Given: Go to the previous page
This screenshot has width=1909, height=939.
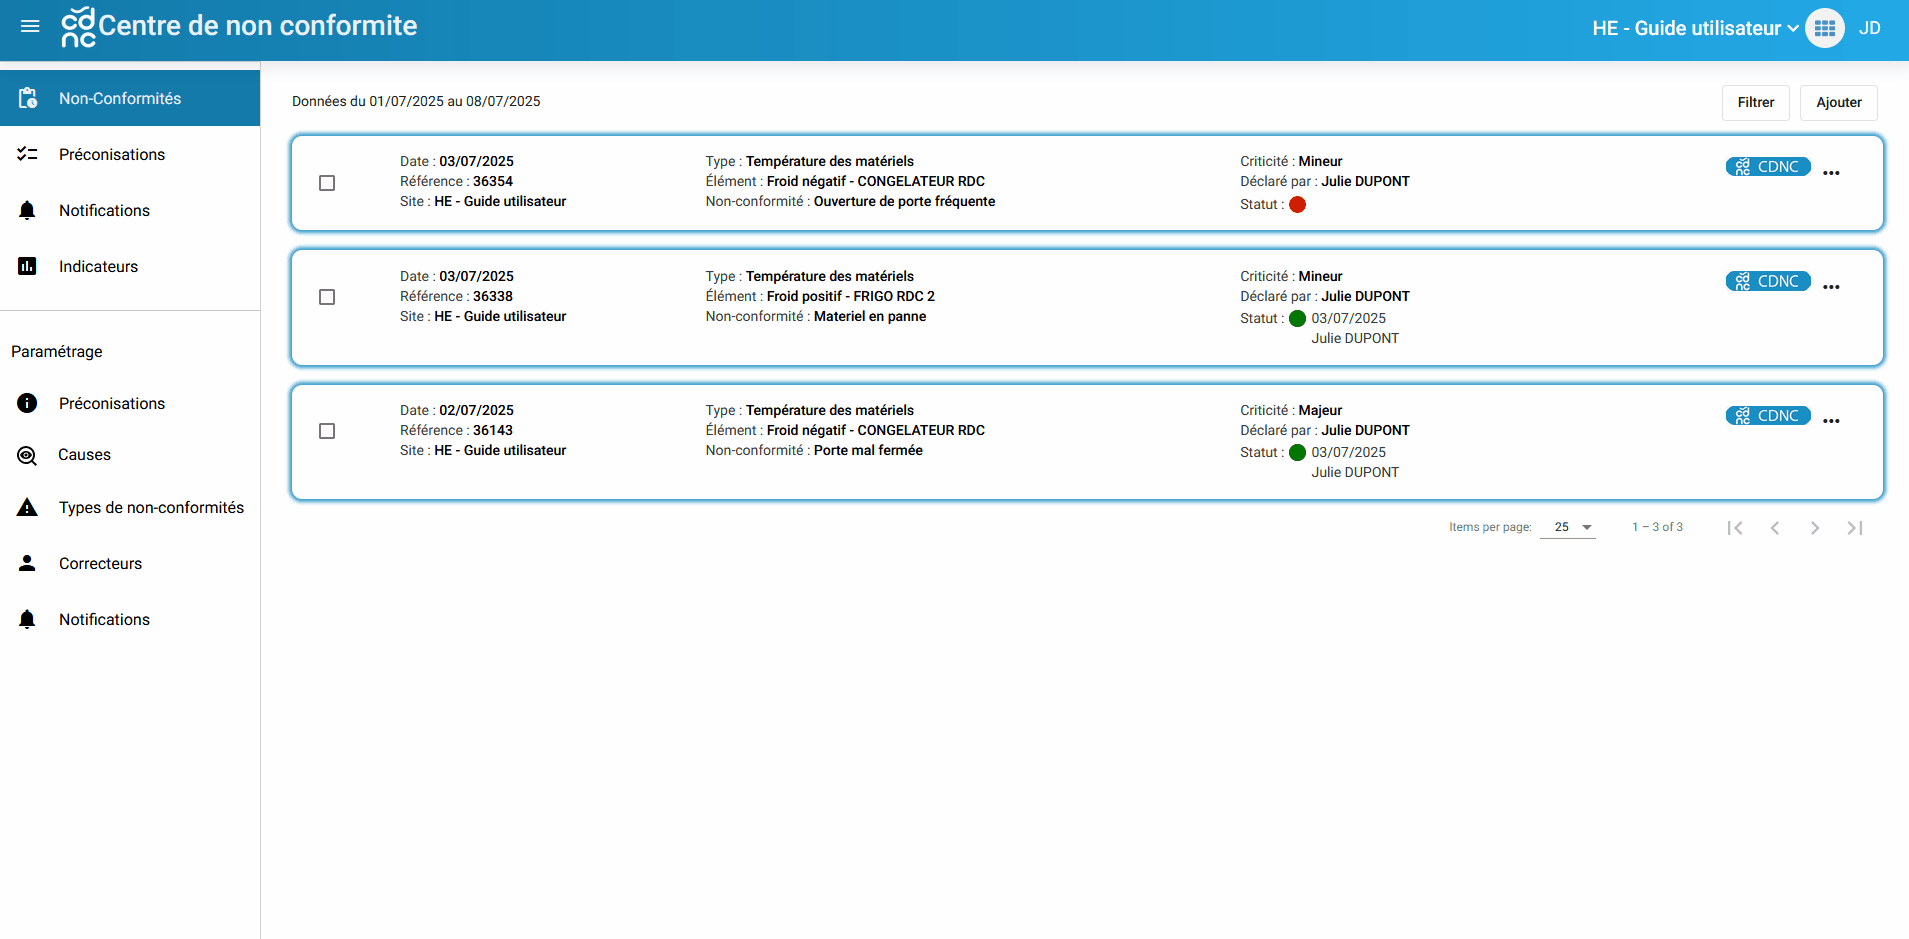Looking at the screenshot, I should pos(1775,528).
